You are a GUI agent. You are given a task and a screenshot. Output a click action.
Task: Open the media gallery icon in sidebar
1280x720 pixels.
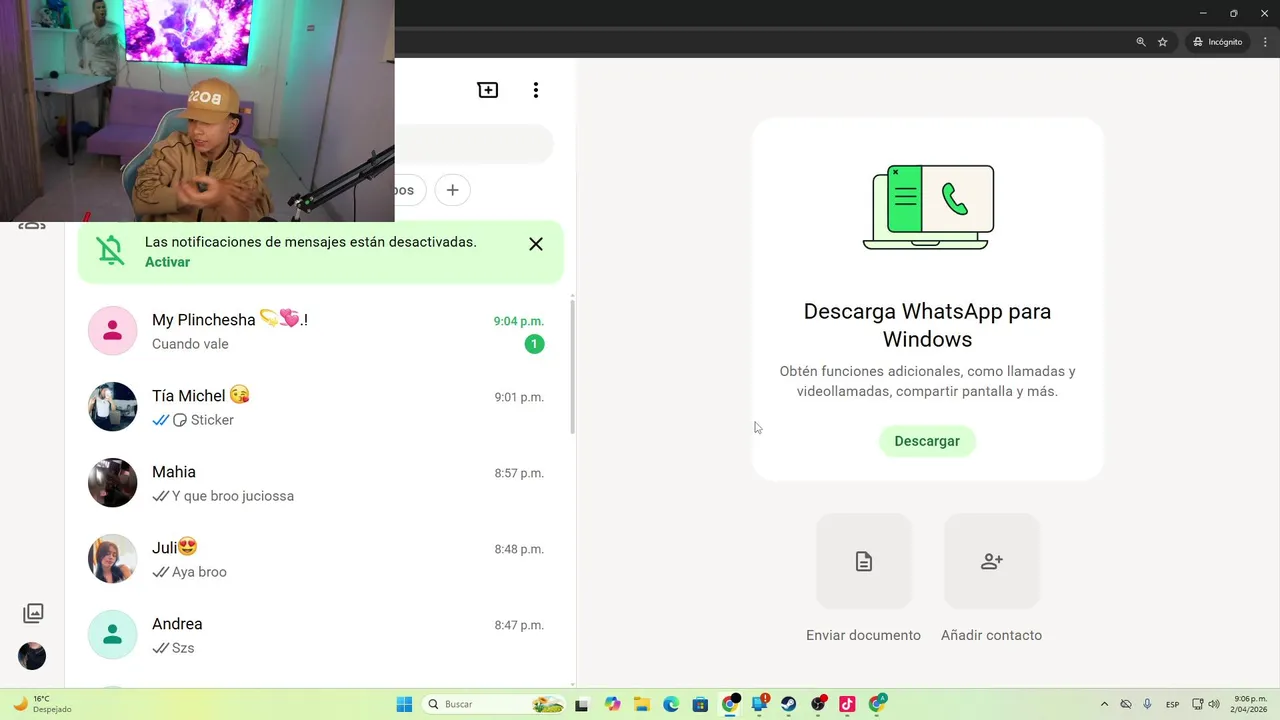click(33, 613)
